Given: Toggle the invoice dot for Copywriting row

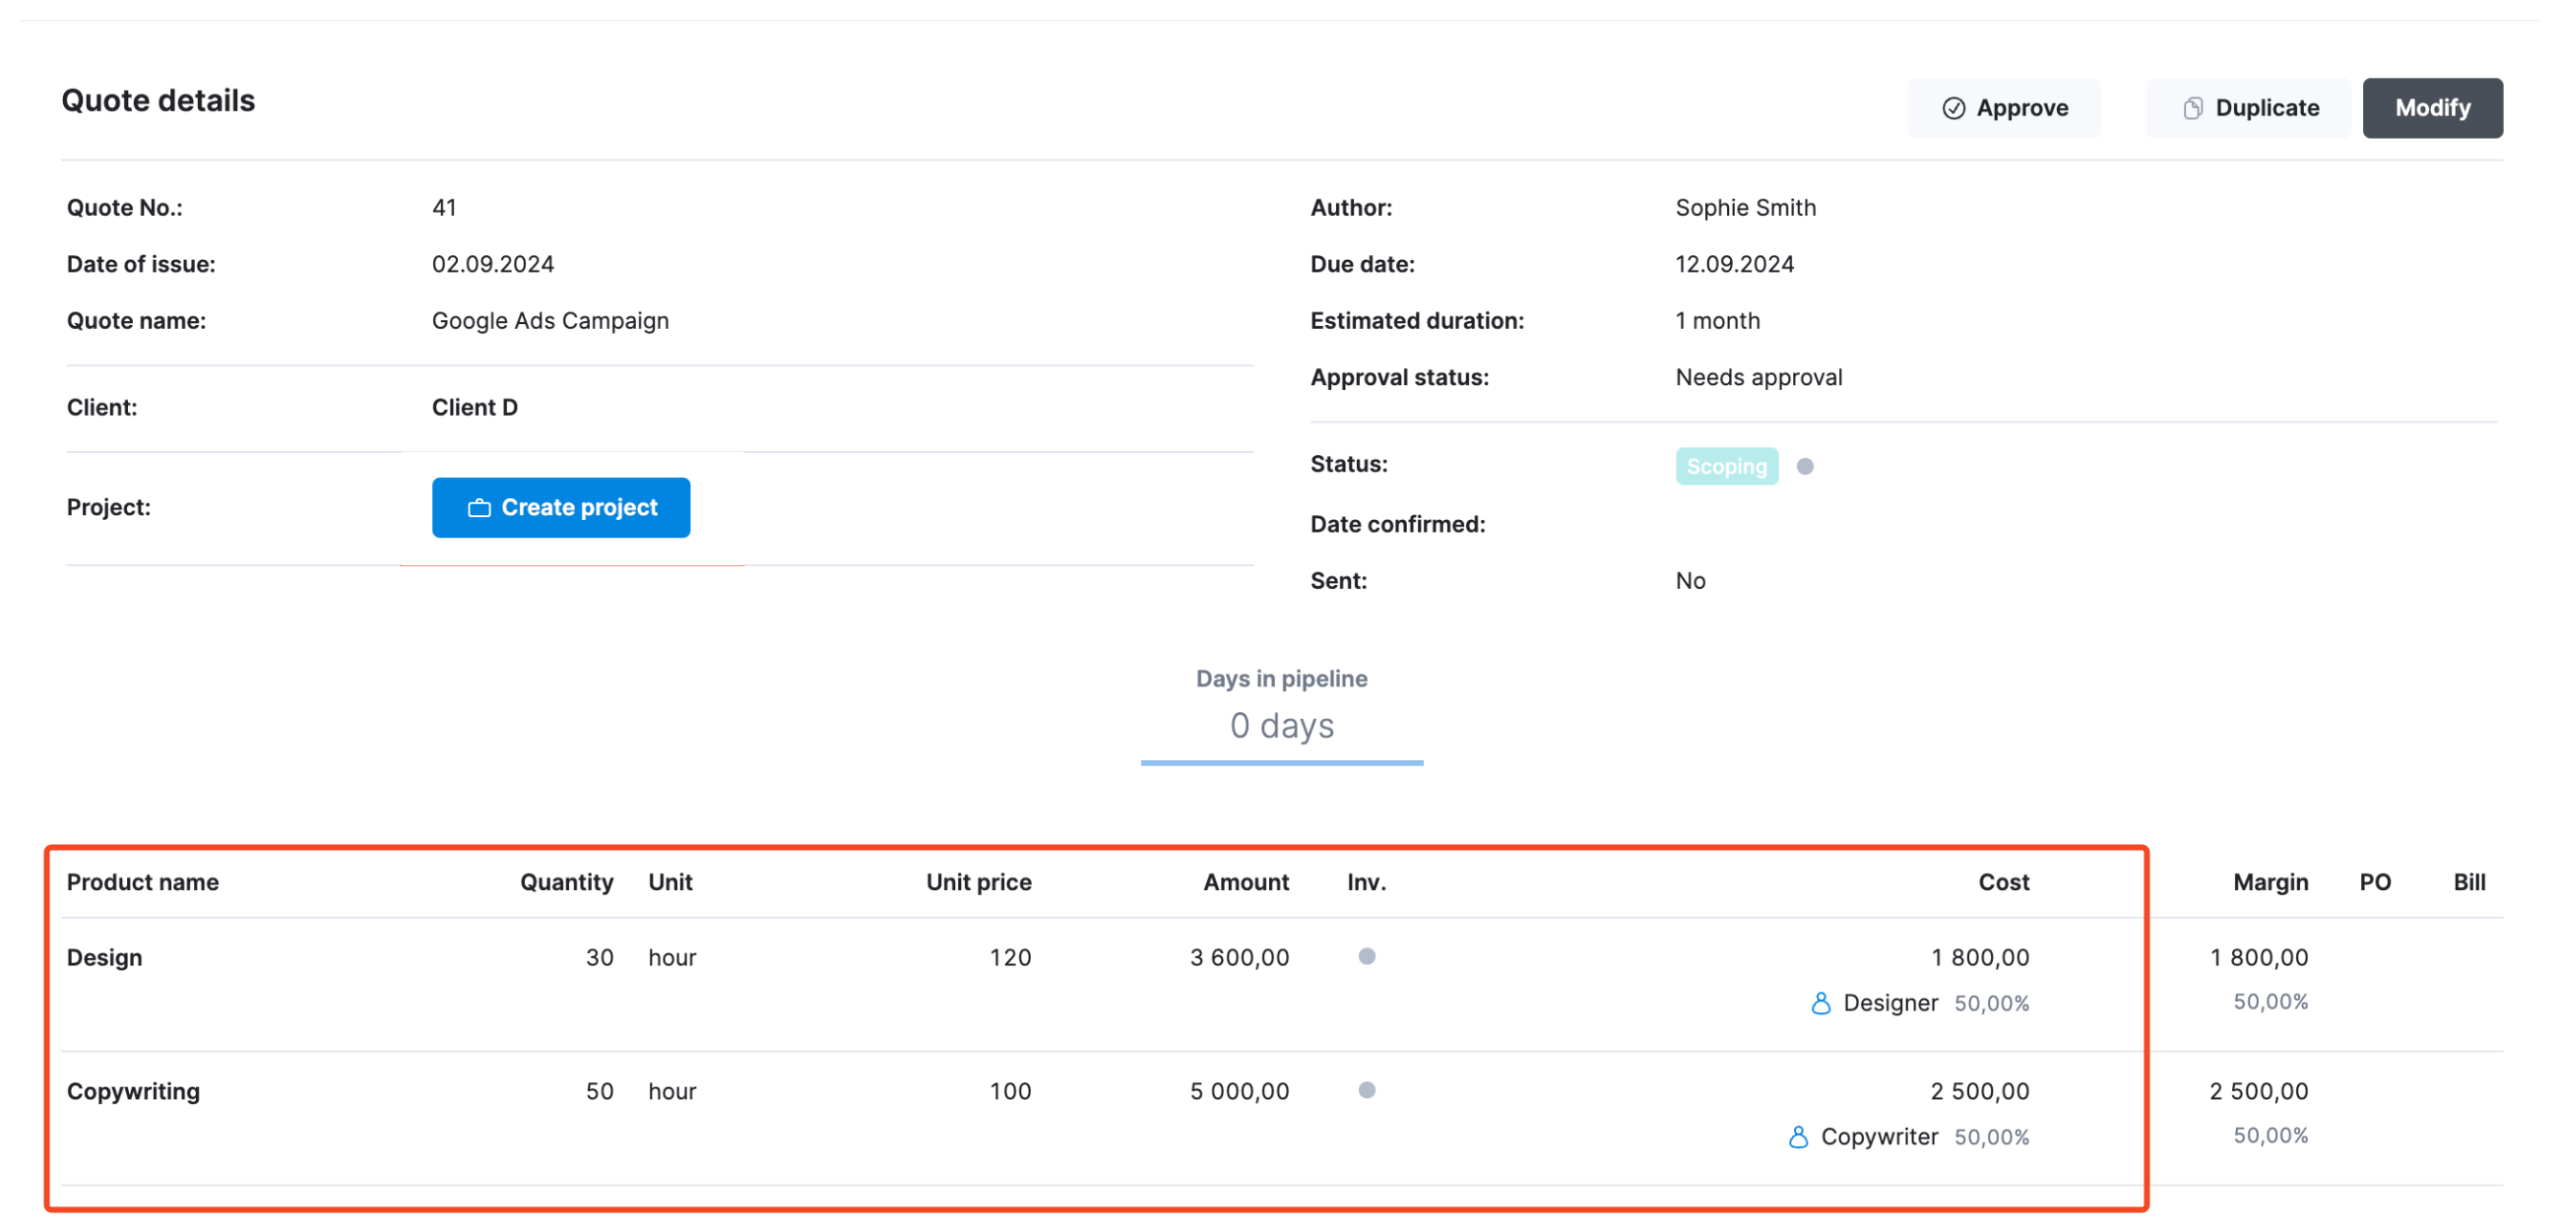Looking at the screenshot, I should click(x=1366, y=1090).
